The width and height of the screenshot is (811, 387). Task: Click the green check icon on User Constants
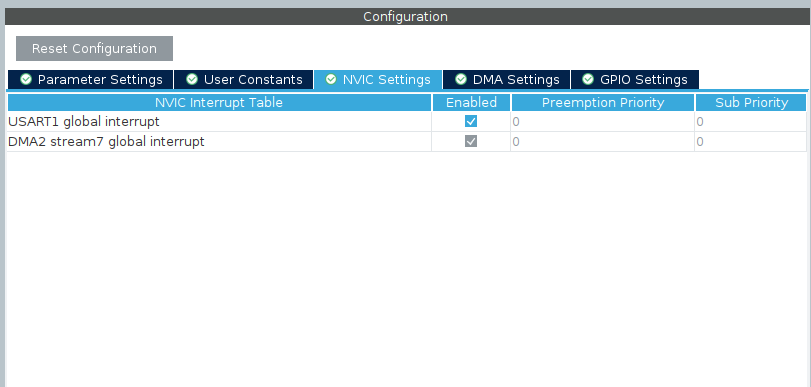[x=192, y=79]
